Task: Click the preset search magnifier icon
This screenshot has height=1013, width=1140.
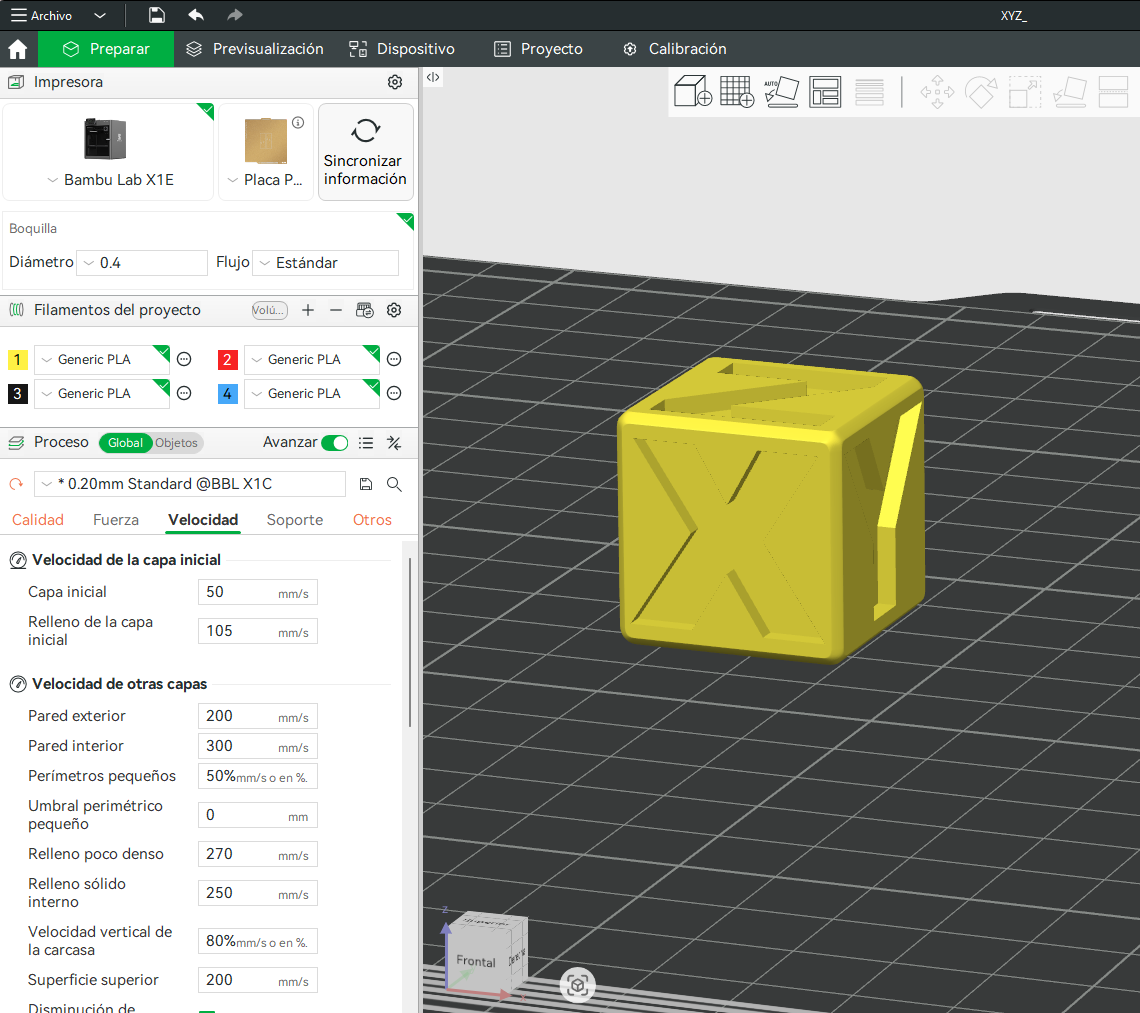Action: click(394, 483)
